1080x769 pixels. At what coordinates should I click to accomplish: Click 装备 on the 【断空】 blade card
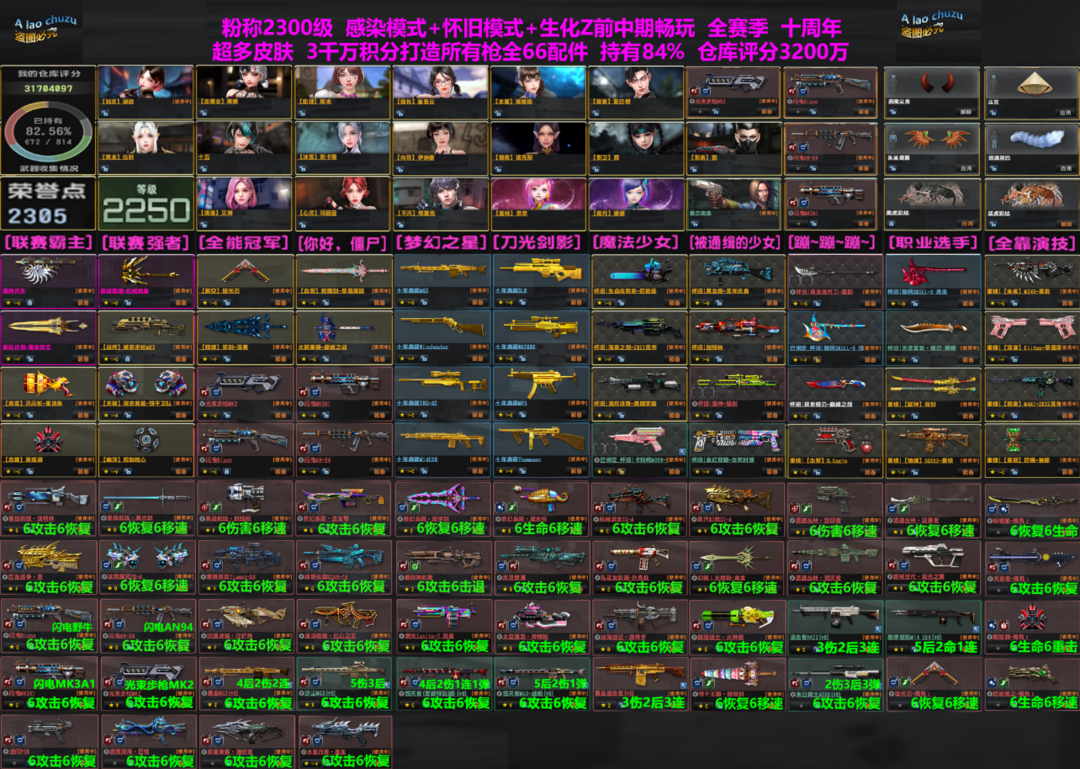(x=280, y=302)
